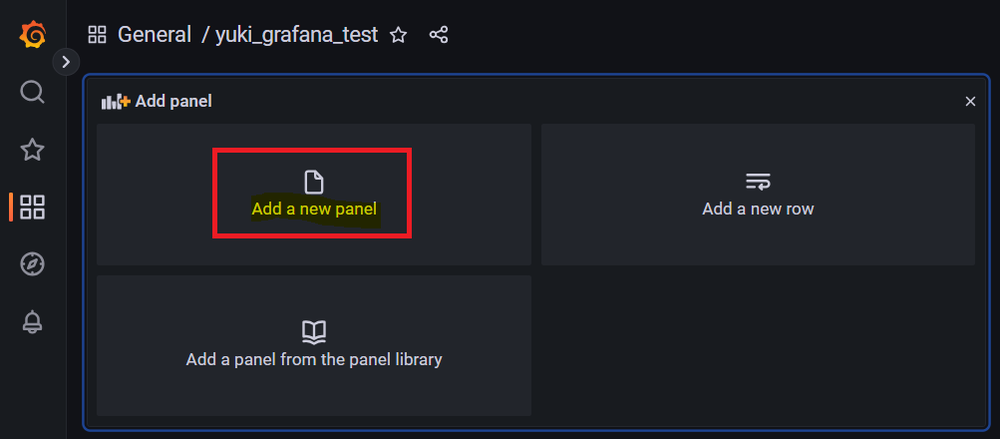Click the yuki_grafana_test dashboard title
This screenshot has height=439, width=1000.
pyautogui.click(x=296, y=35)
